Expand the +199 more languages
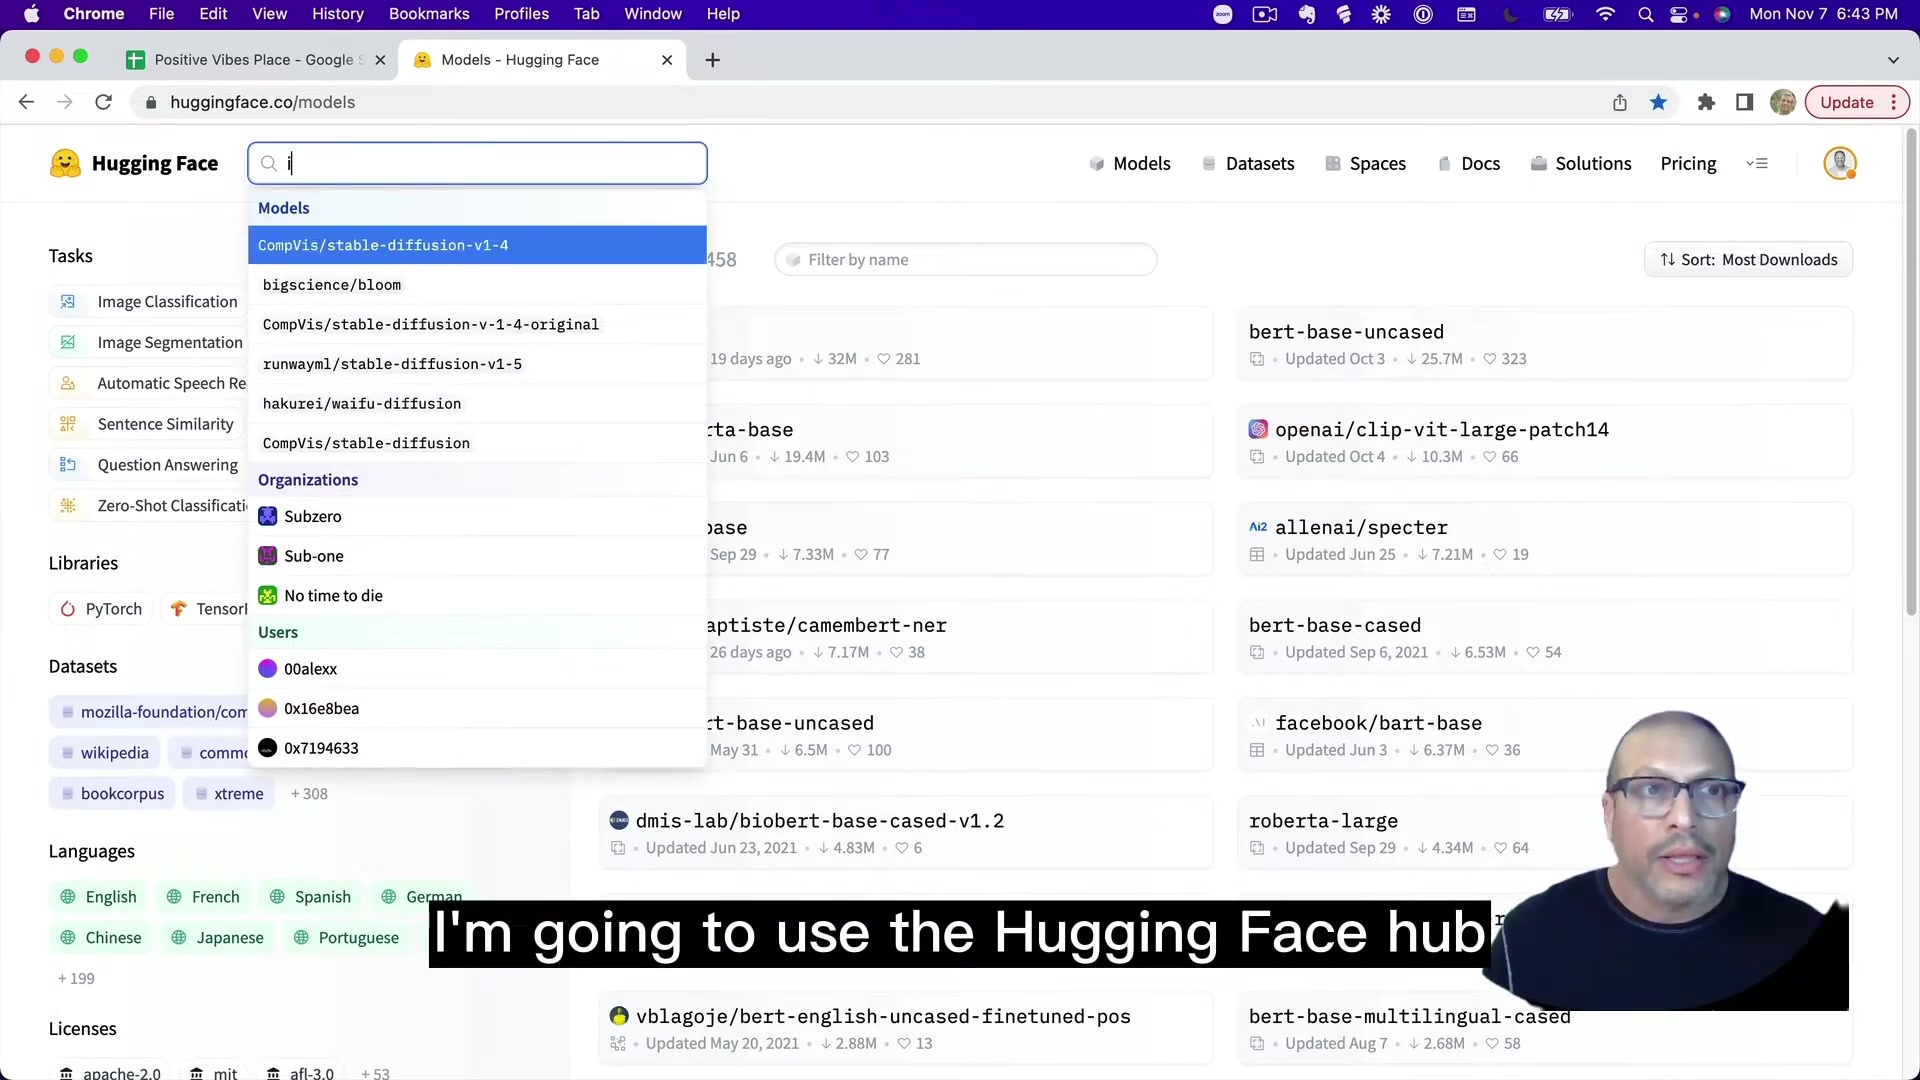 click(x=76, y=979)
